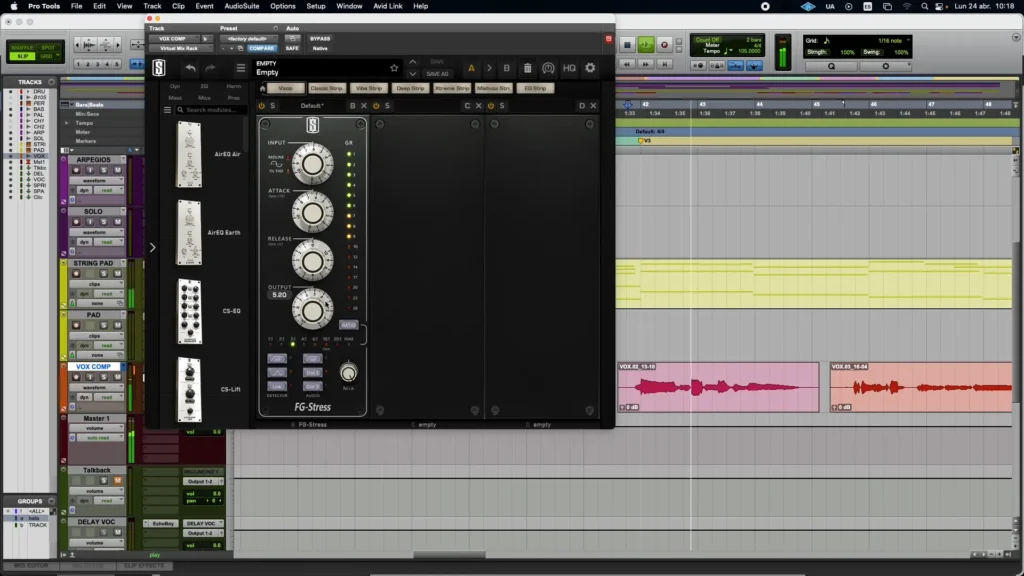Open the Virtual Mix Rack plugin selector
The width and height of the screenshot is (1024, 576).
pos(179,48)
